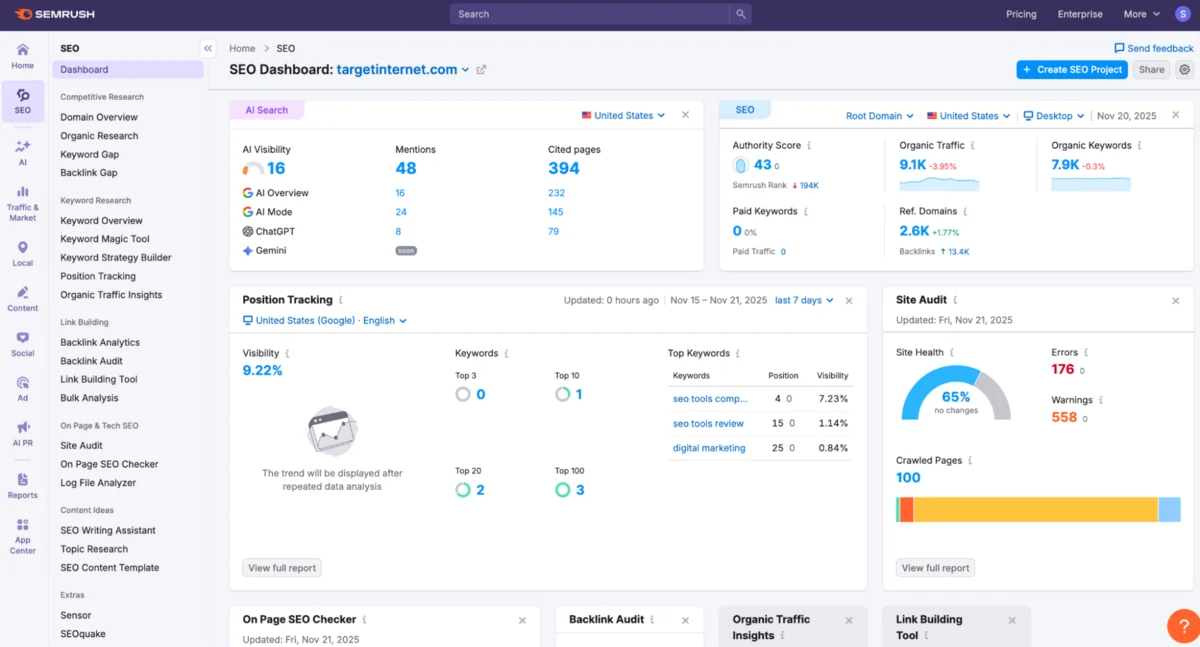Open Domain Overview in sidebar
This screenshot has height=647, width=1200.
(99, 117)
